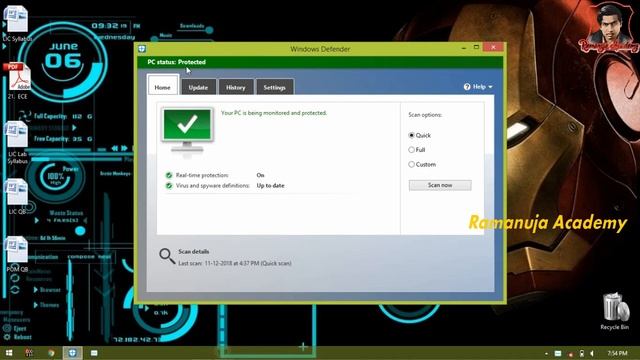Image resolution: width=640 pixels, height=360 pixels.
Task: Click the 'Up to date' definitions status text
Action: [271, 186]
